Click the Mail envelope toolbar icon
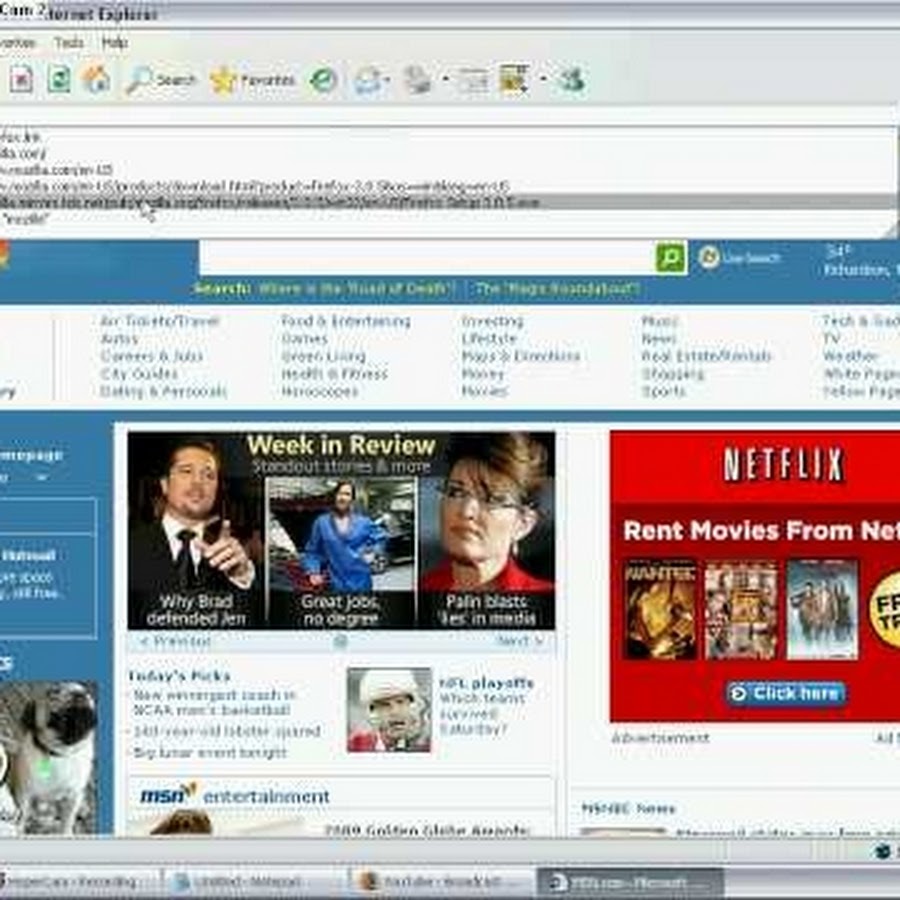 (x=369, y=80)
